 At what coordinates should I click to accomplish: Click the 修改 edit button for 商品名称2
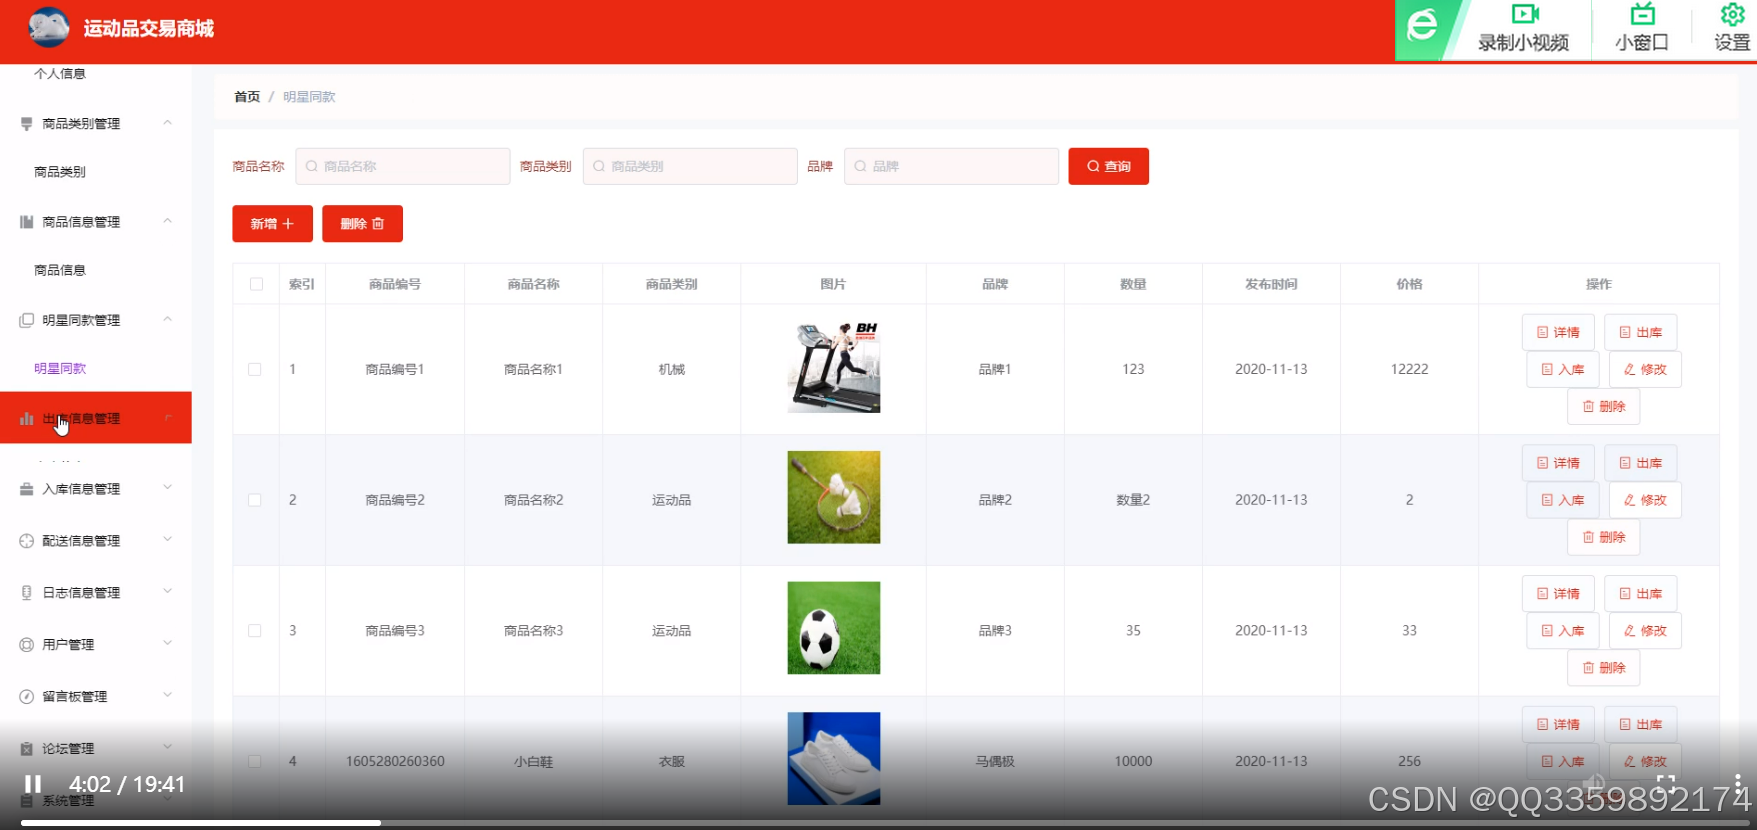[x=1645, y=500]
